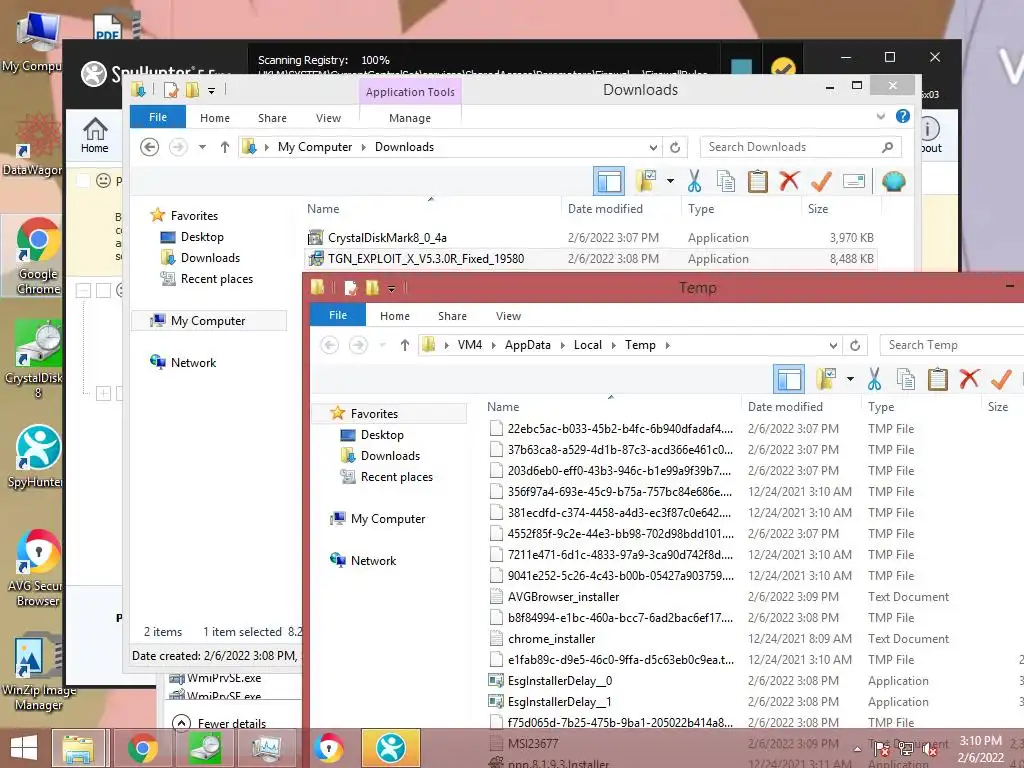Refresh the Downloads address bar
1024x768 pixels.
(x=675, y=147)
